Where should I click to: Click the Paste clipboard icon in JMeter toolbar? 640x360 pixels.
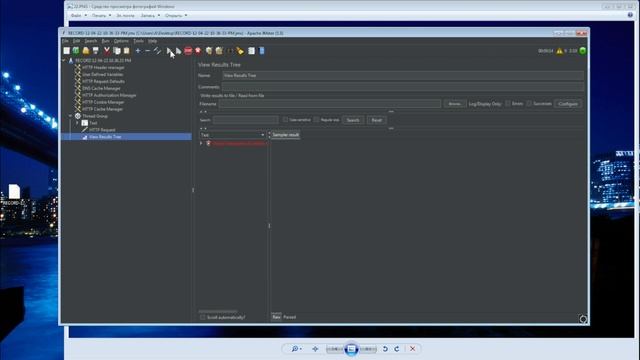127,51
